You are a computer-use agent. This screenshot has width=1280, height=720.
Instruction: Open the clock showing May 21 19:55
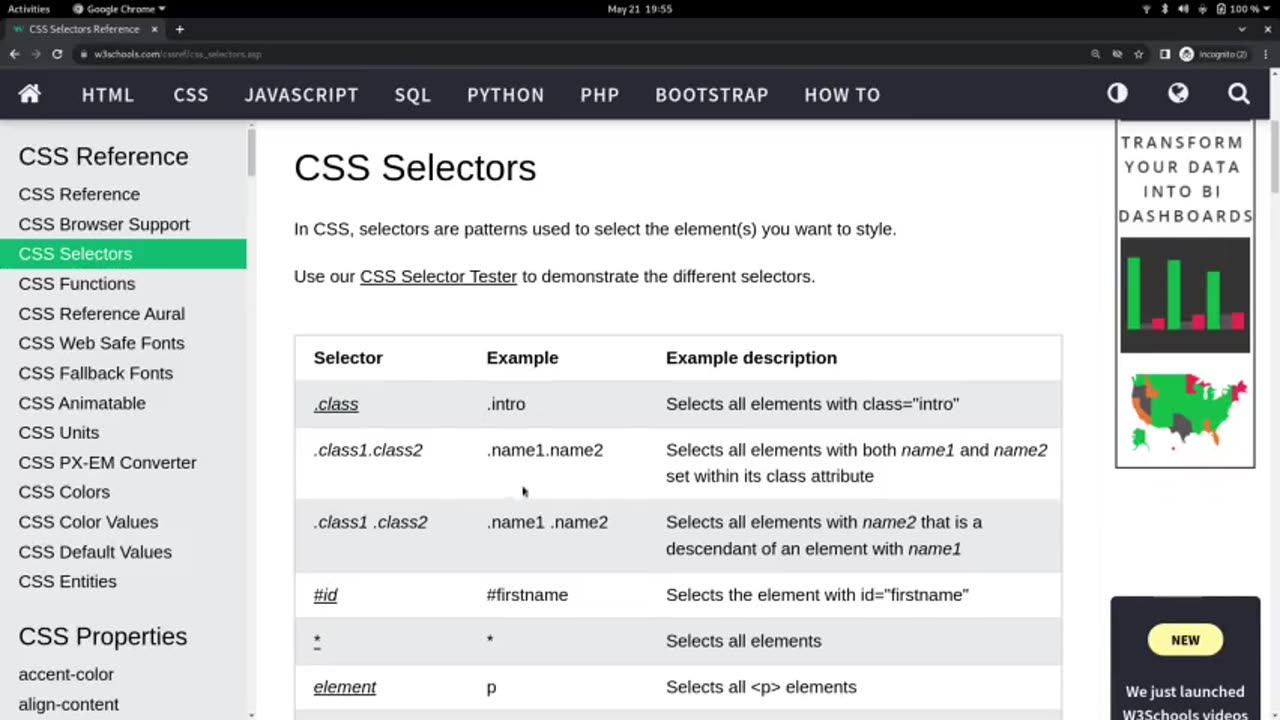pyautogui.click(x=640, y=9)
